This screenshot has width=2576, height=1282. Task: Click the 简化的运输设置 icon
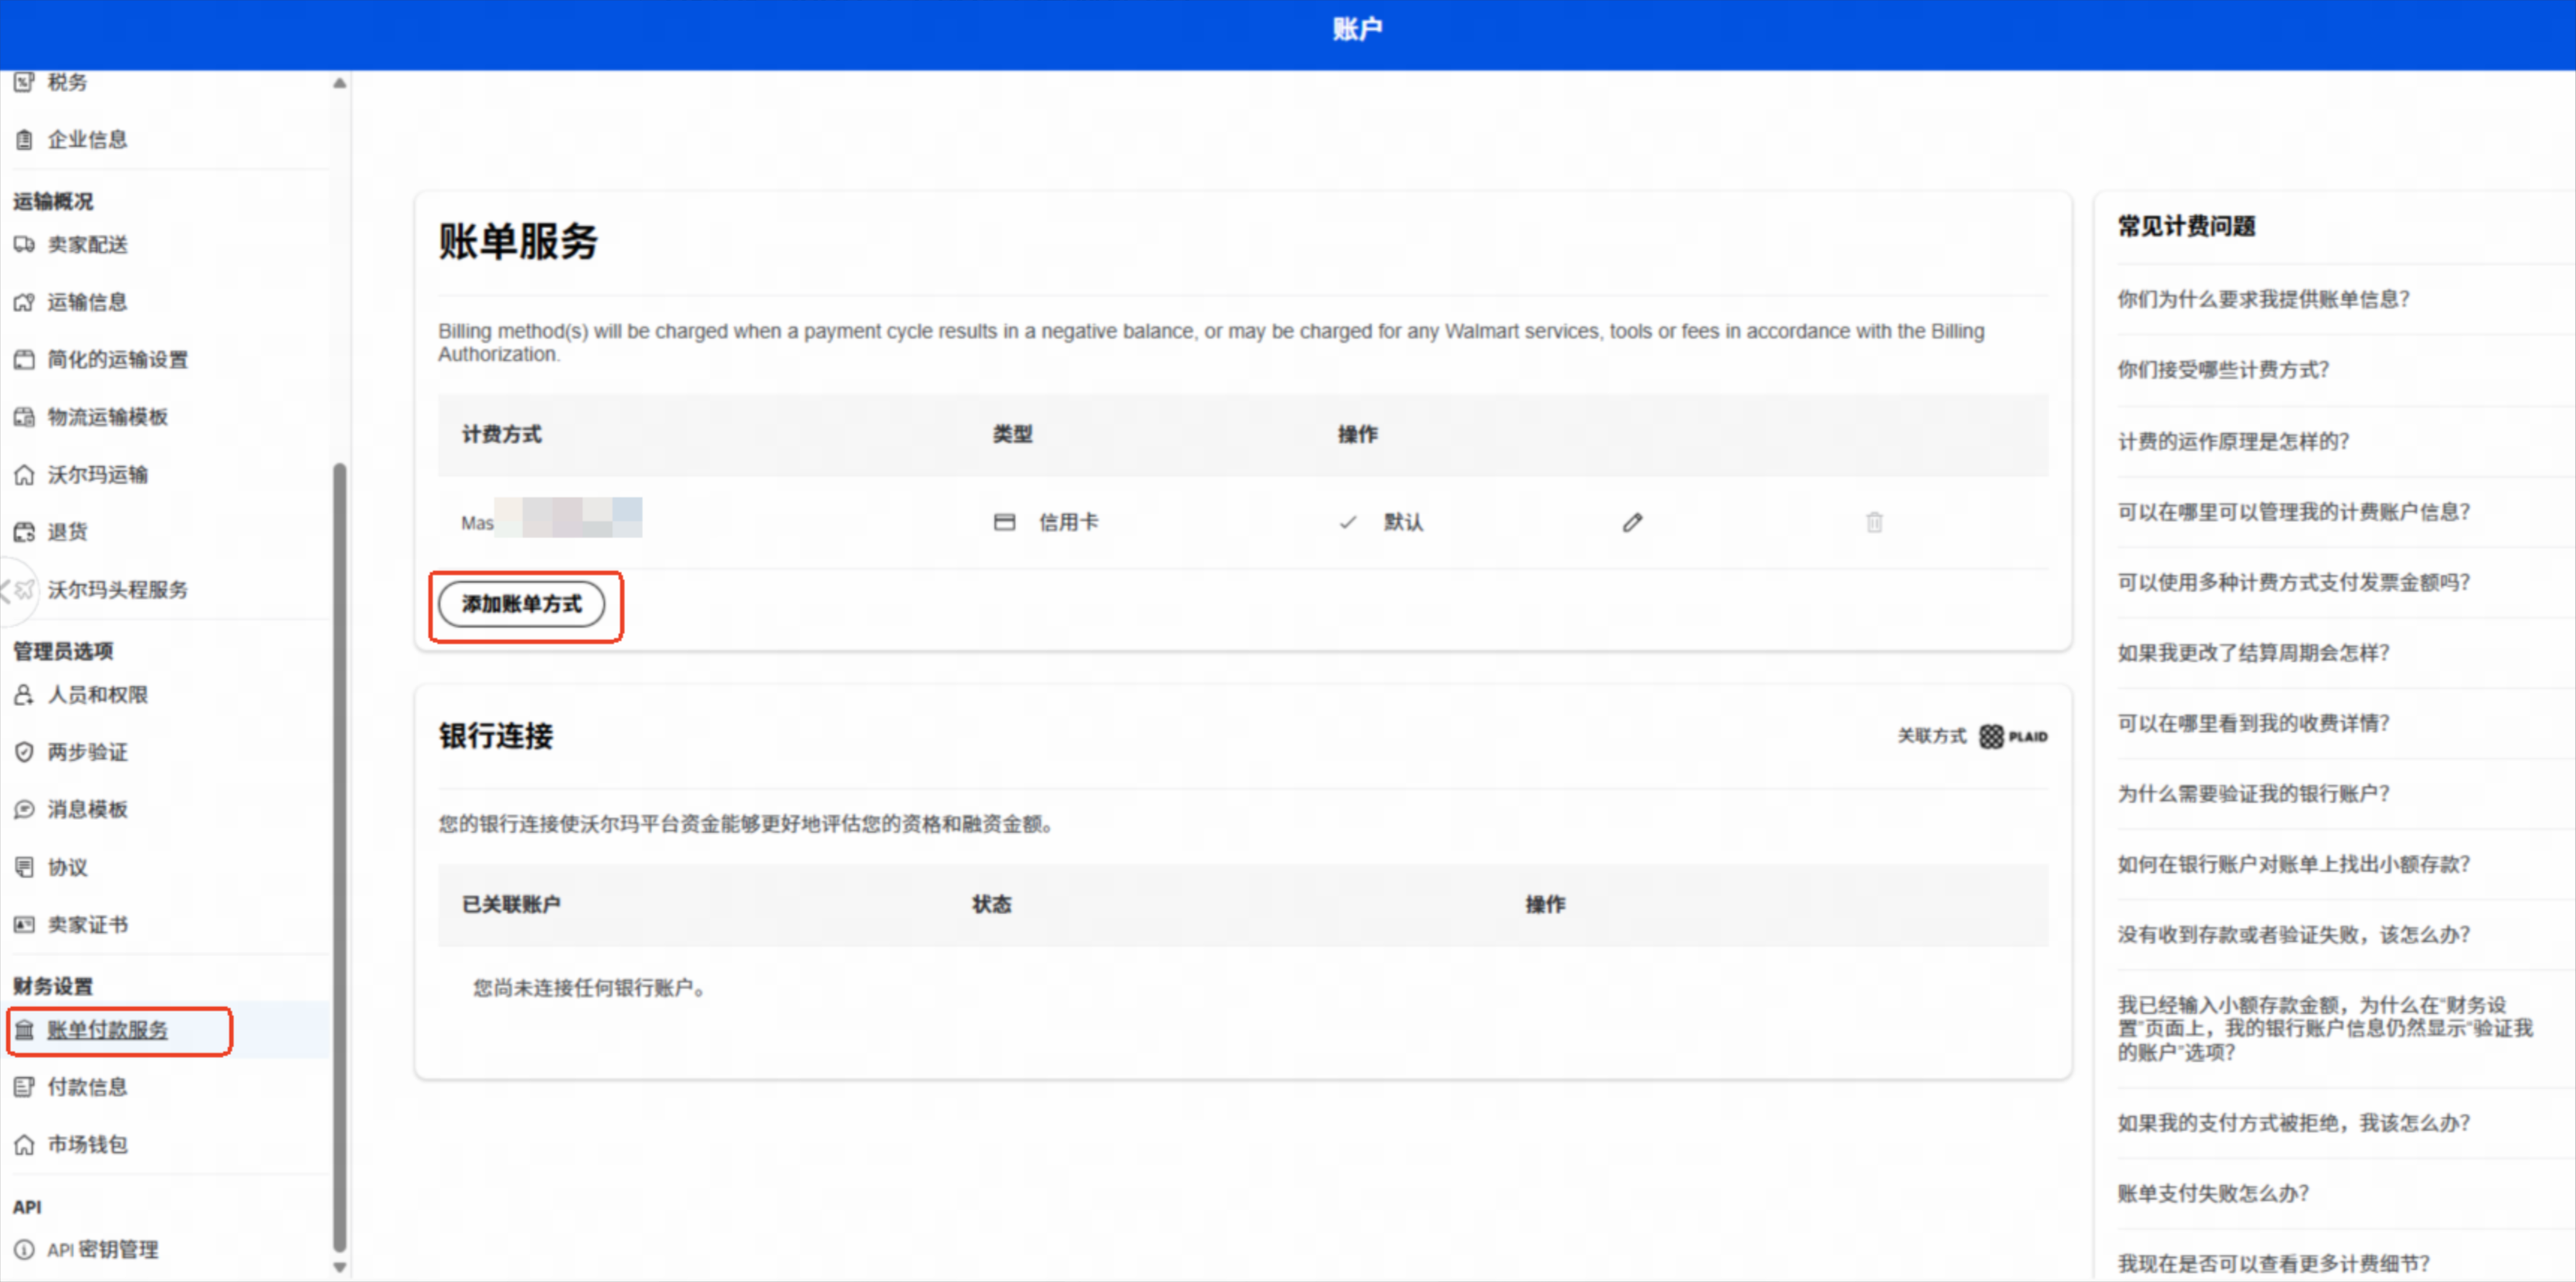tap(24, 359)
